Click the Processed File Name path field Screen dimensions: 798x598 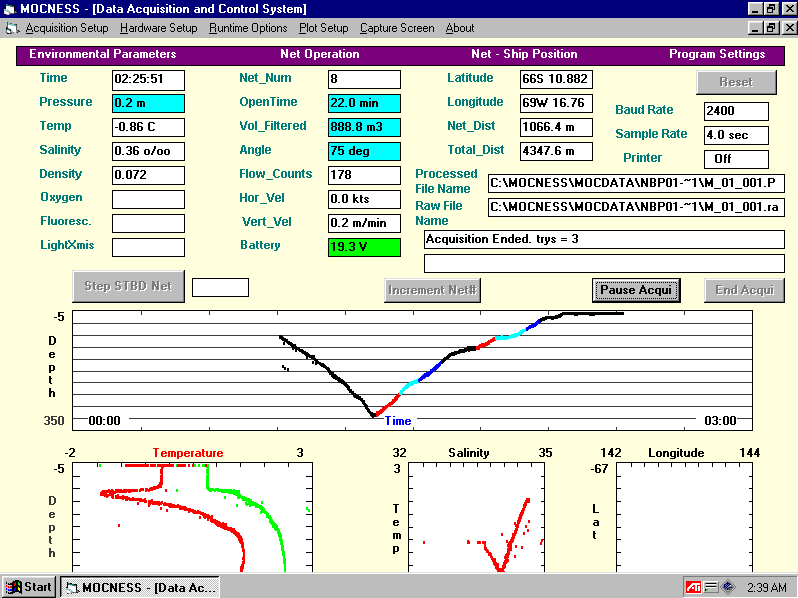pos(636,183)
